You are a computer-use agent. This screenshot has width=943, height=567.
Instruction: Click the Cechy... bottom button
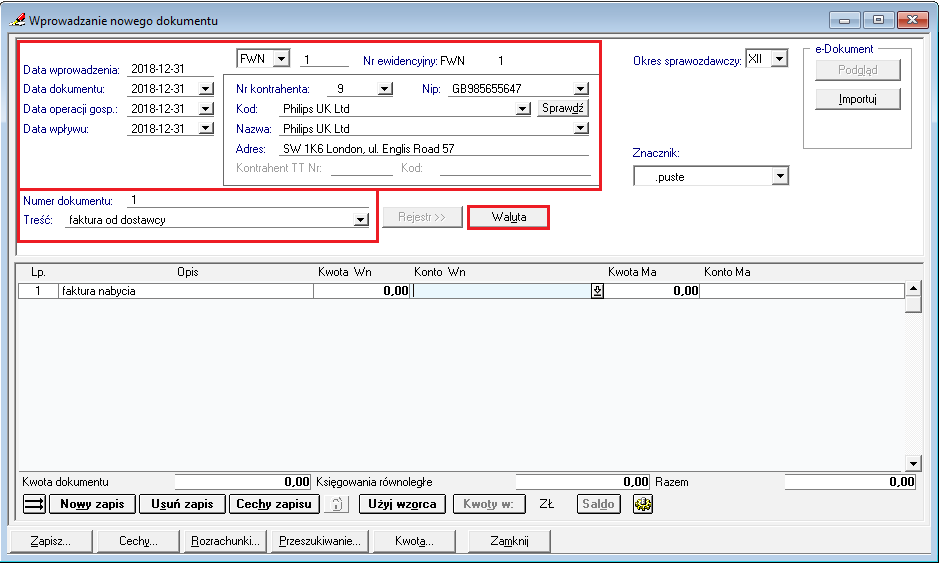138,541
